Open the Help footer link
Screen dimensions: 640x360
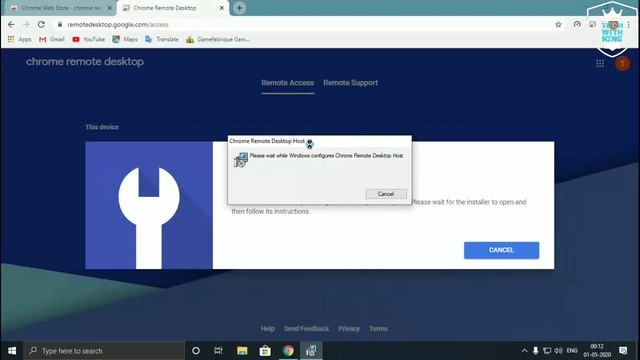coord(268,329)
